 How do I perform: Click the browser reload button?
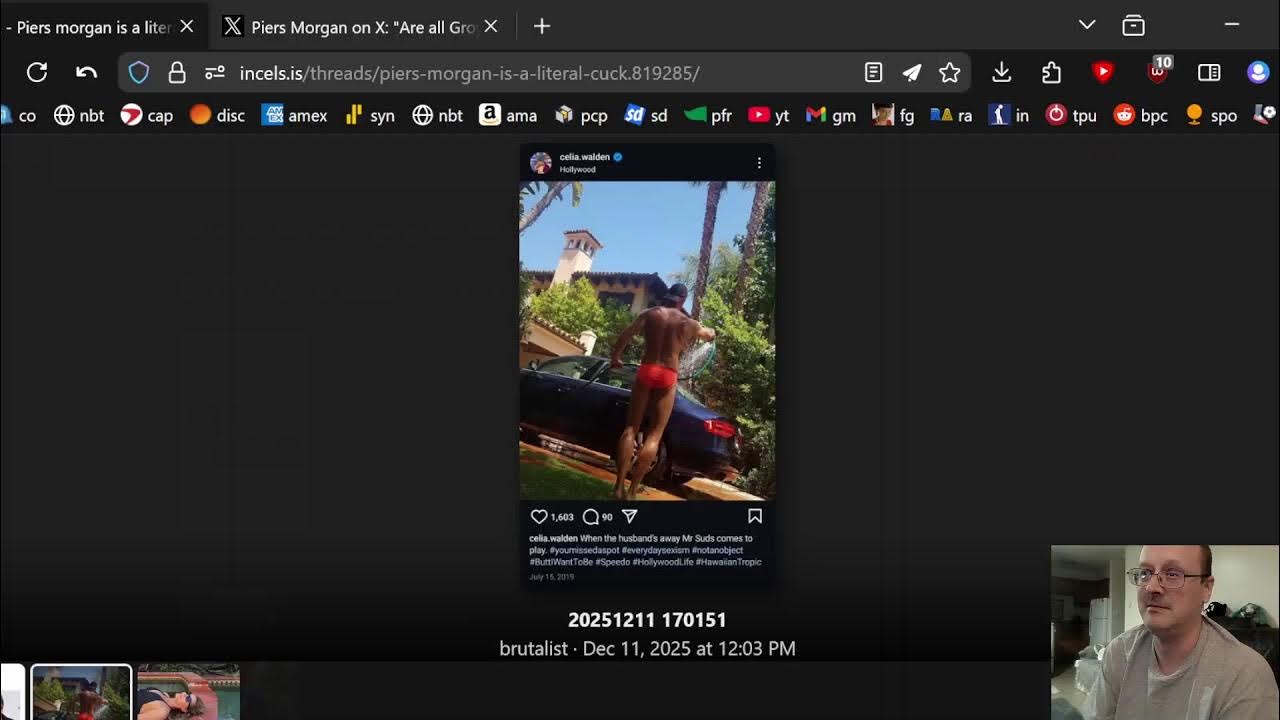pos(37,72)
